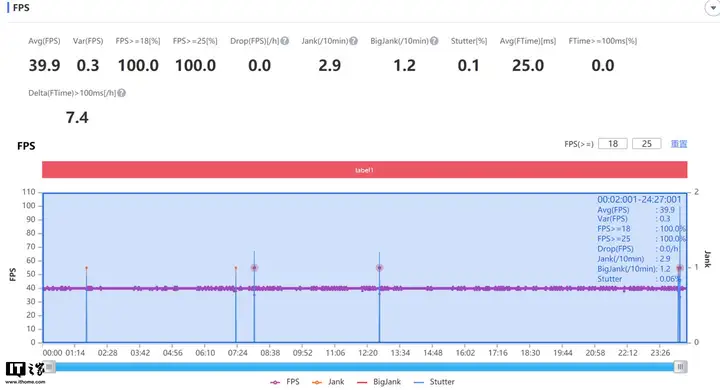The height and width of the screenshot is (390, 720).
Task: Click the blue time range slider track
Action: (365, 367)
